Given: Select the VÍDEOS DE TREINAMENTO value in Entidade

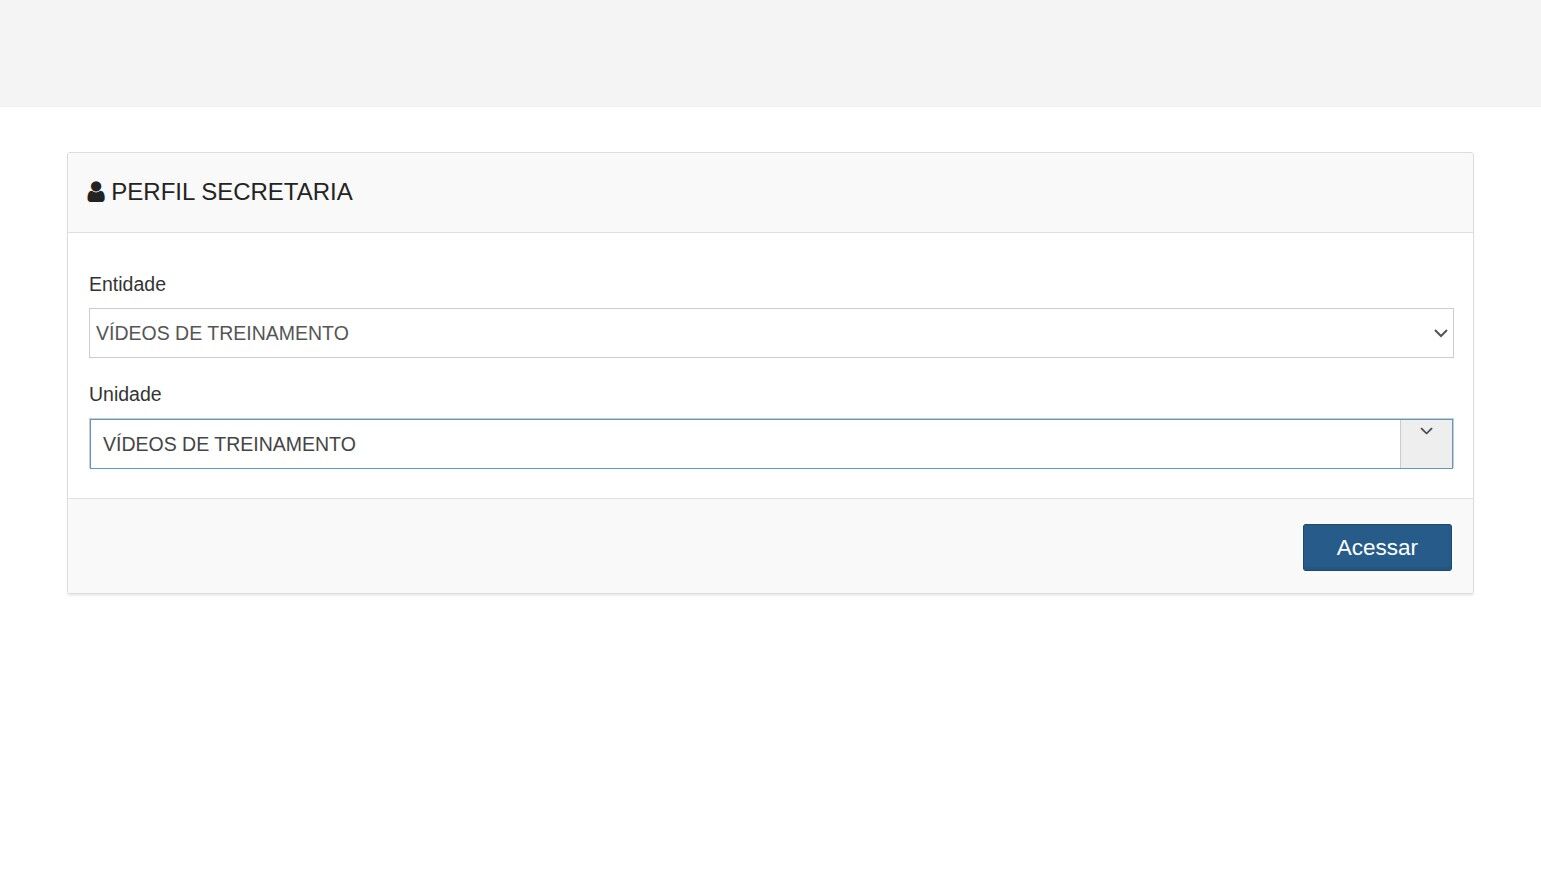Looking at the screenshot, I should tap(222, 333).
